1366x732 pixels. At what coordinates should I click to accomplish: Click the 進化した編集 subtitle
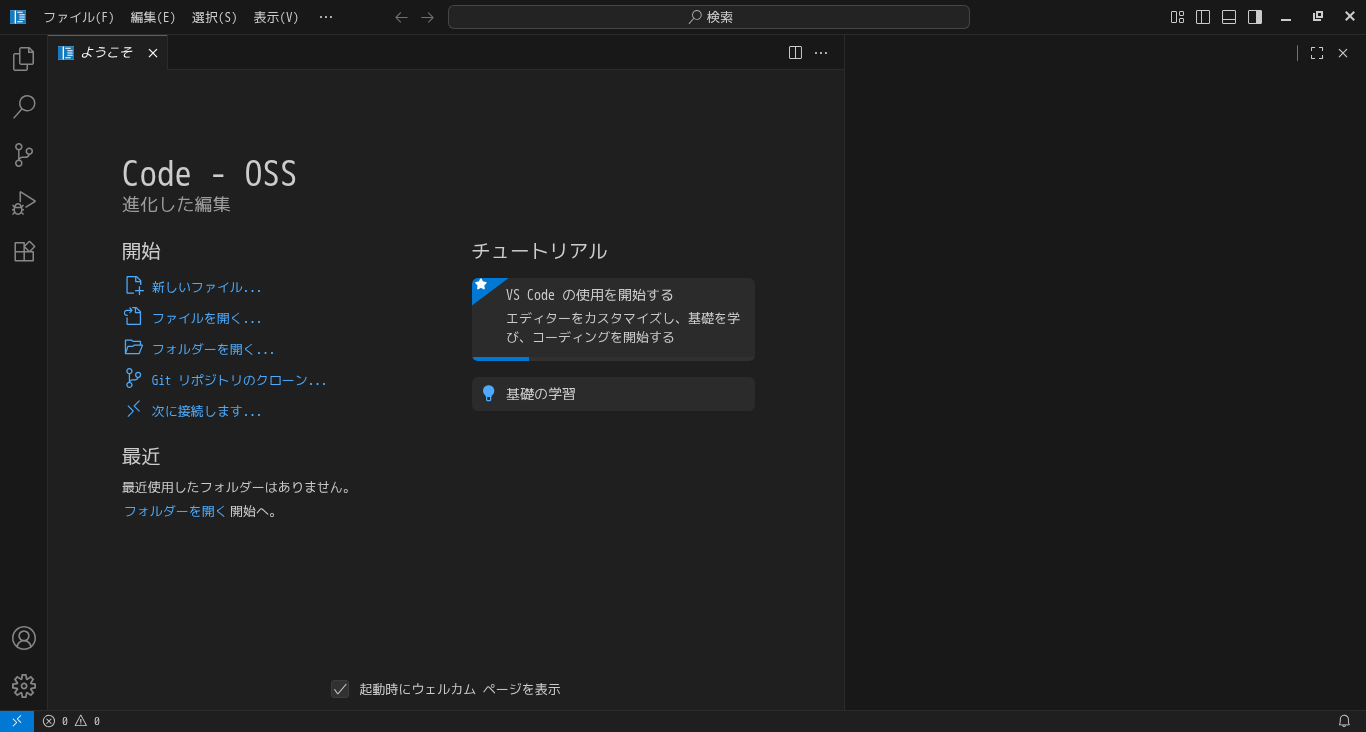(176, 204)
